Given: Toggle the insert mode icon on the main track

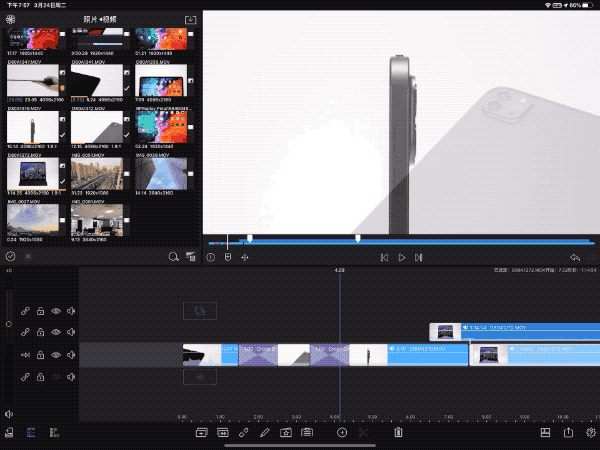Looking at the screenshot, I should pos(25,355).
